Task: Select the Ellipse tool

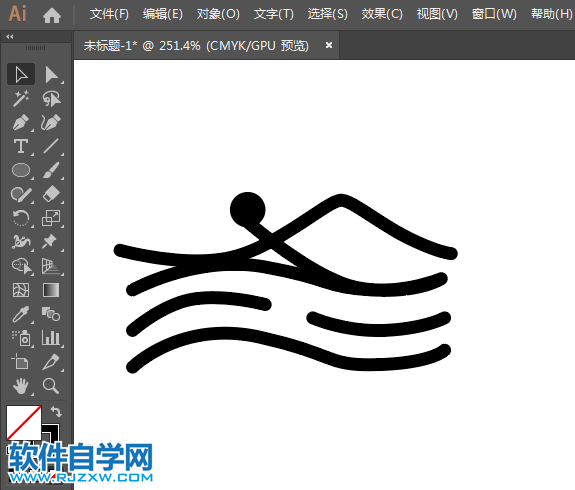Action: click(x=21, y=170)
